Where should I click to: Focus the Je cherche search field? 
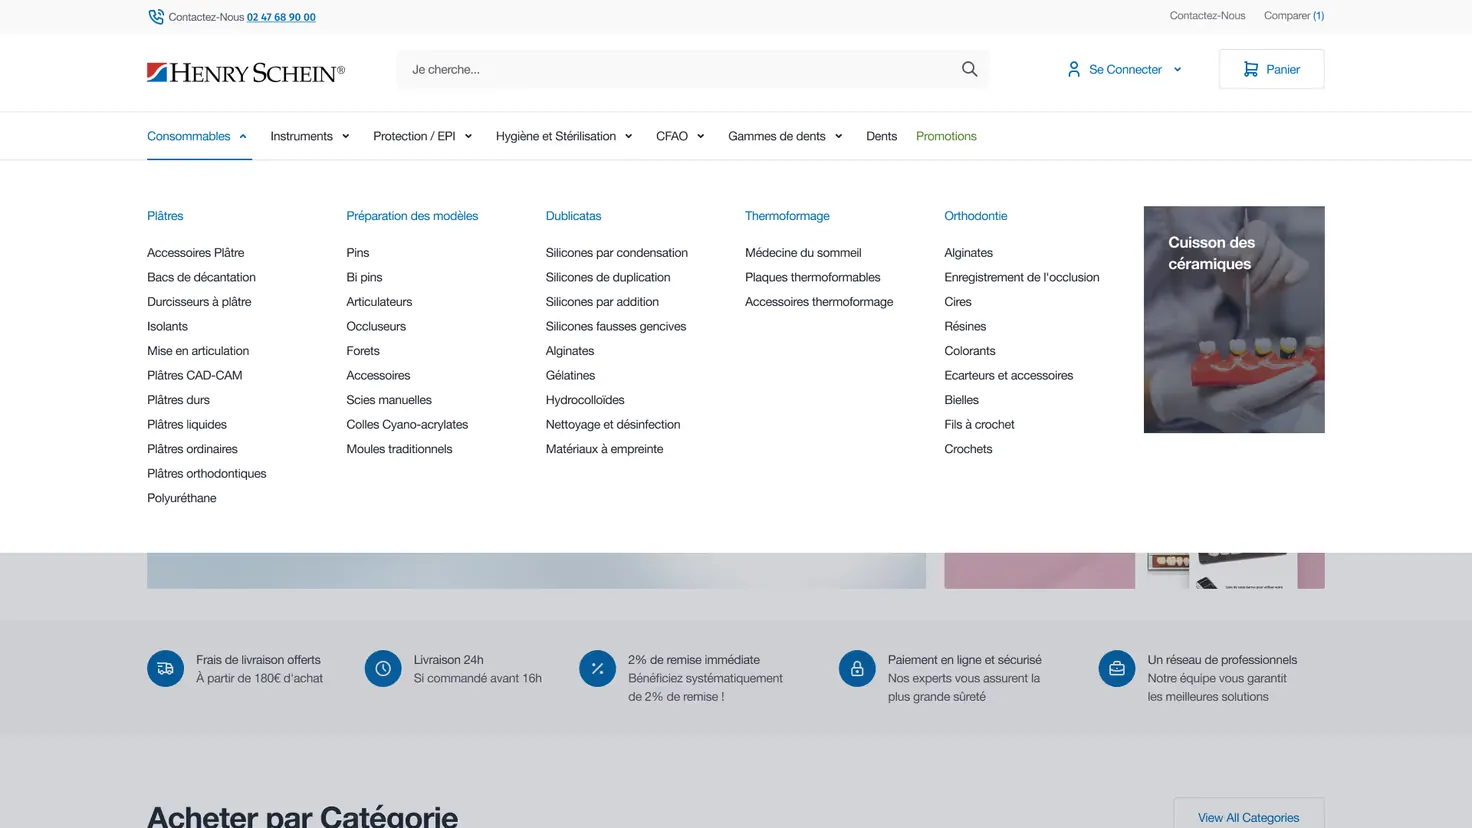[680, 69]
